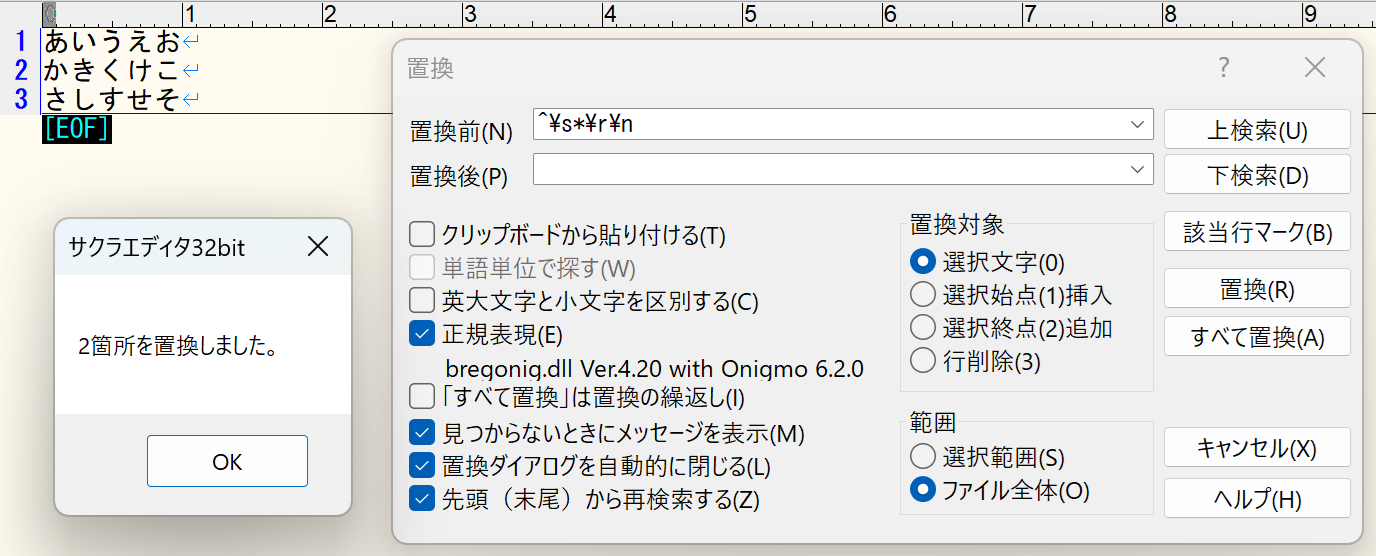
Task: Select the 行削除 radio option
Action: pos(922,361)
